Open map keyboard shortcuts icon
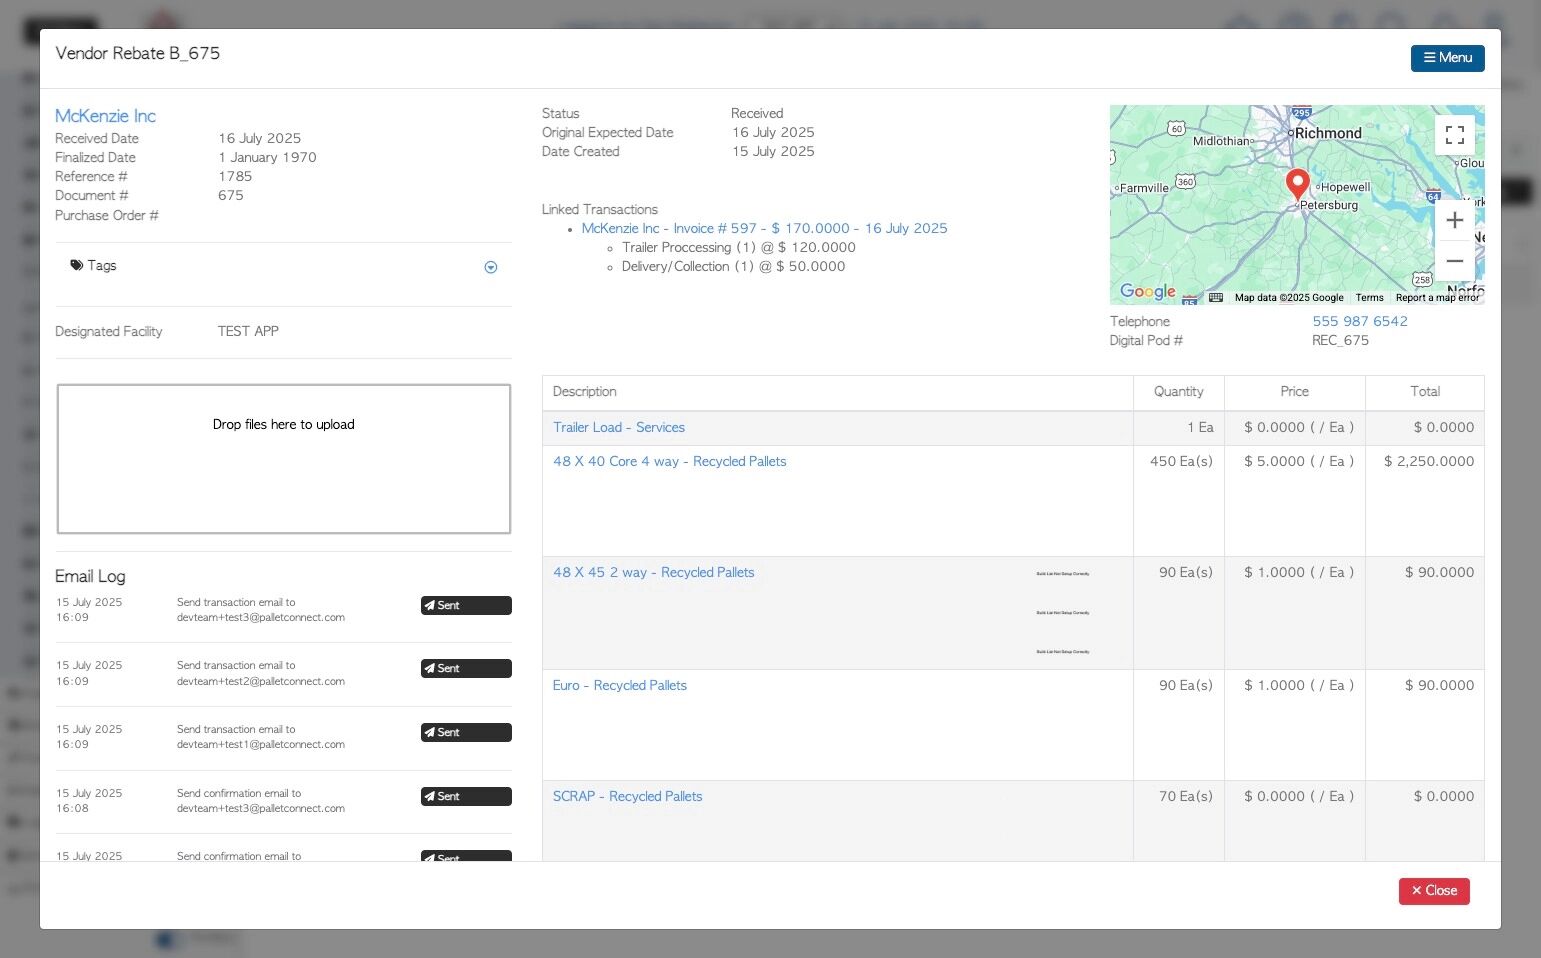Screen dimensions: 1541x958 coord(1215,297)
